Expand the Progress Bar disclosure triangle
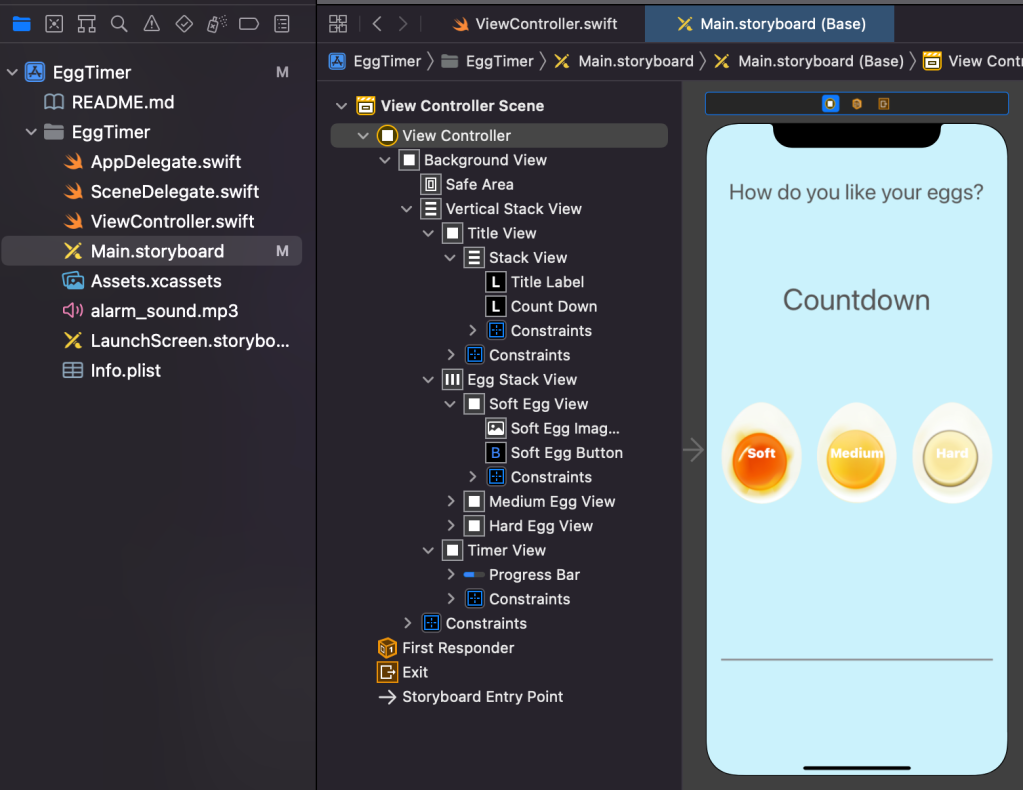 [x=451, y=575]
